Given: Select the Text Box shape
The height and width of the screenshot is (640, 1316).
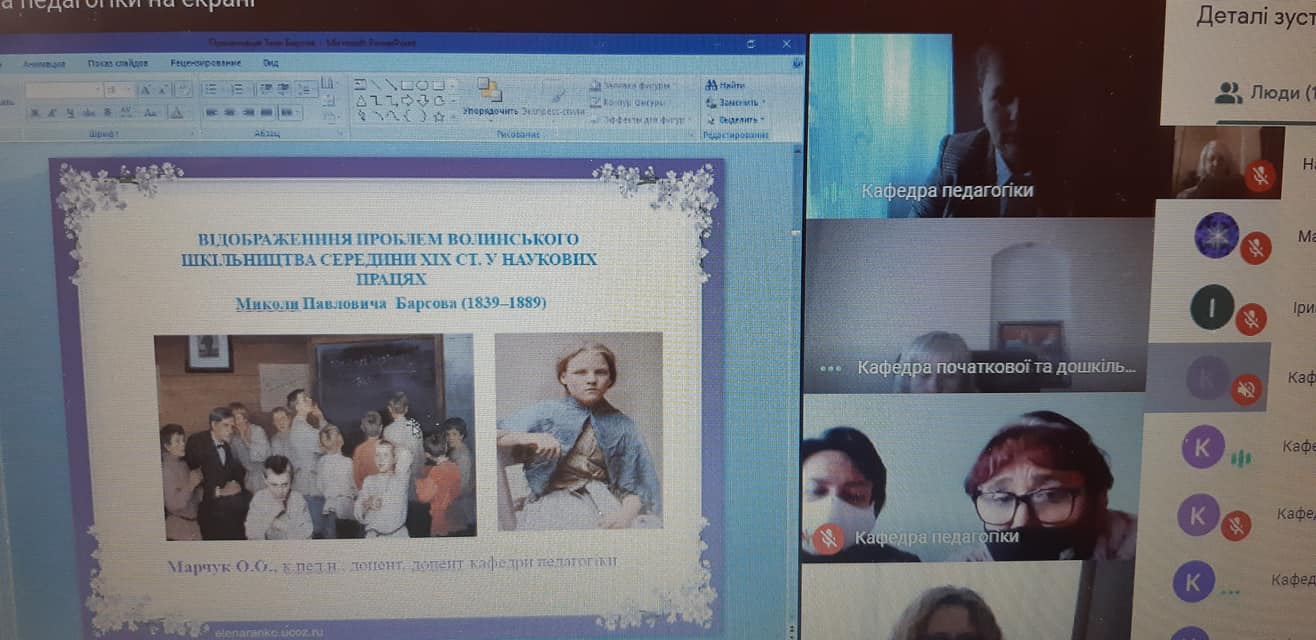Looking at the screenshot, I should (360, 84).
